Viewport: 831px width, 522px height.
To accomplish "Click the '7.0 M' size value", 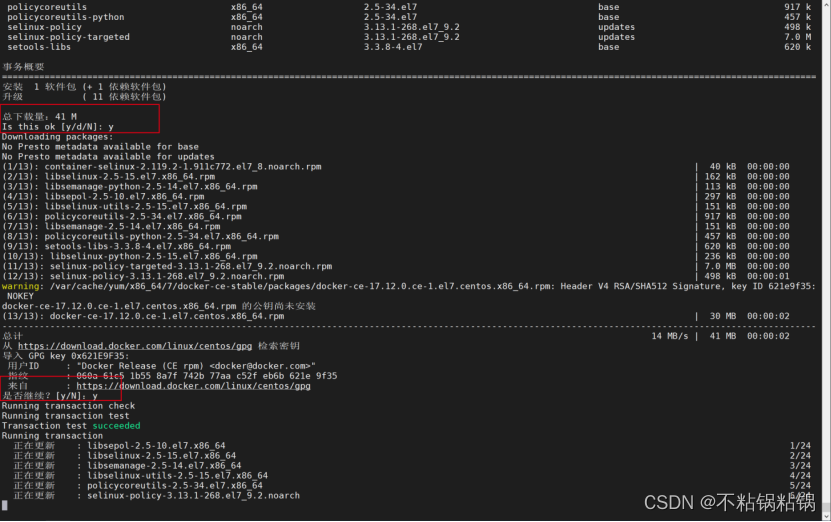I will click(798, 37).
